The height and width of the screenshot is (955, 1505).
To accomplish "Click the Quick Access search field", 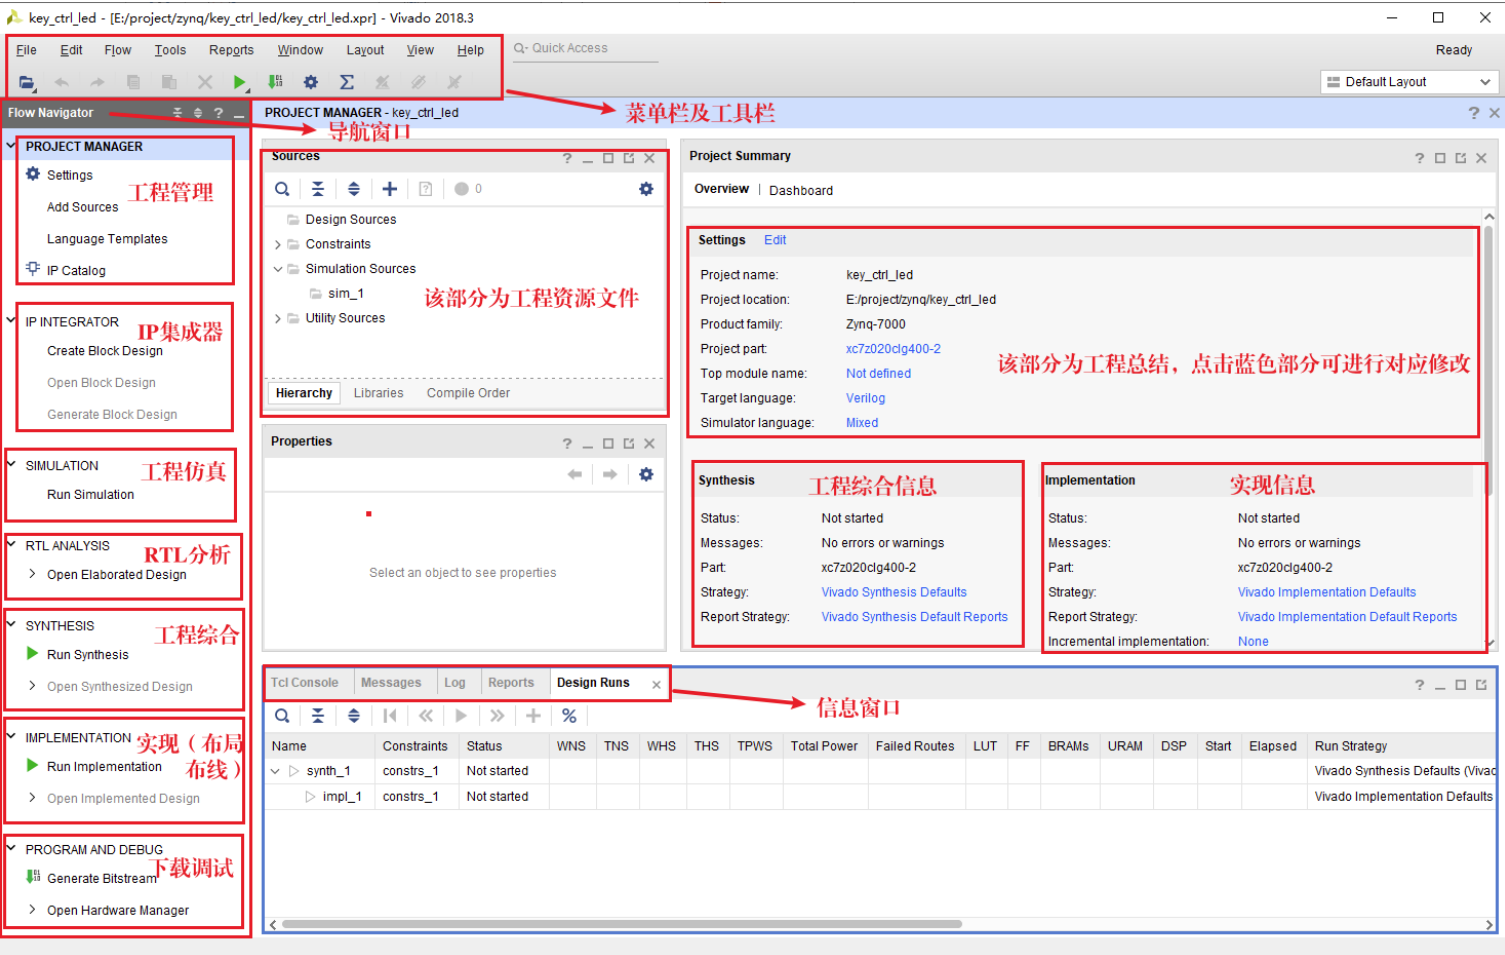I will 584,49.
